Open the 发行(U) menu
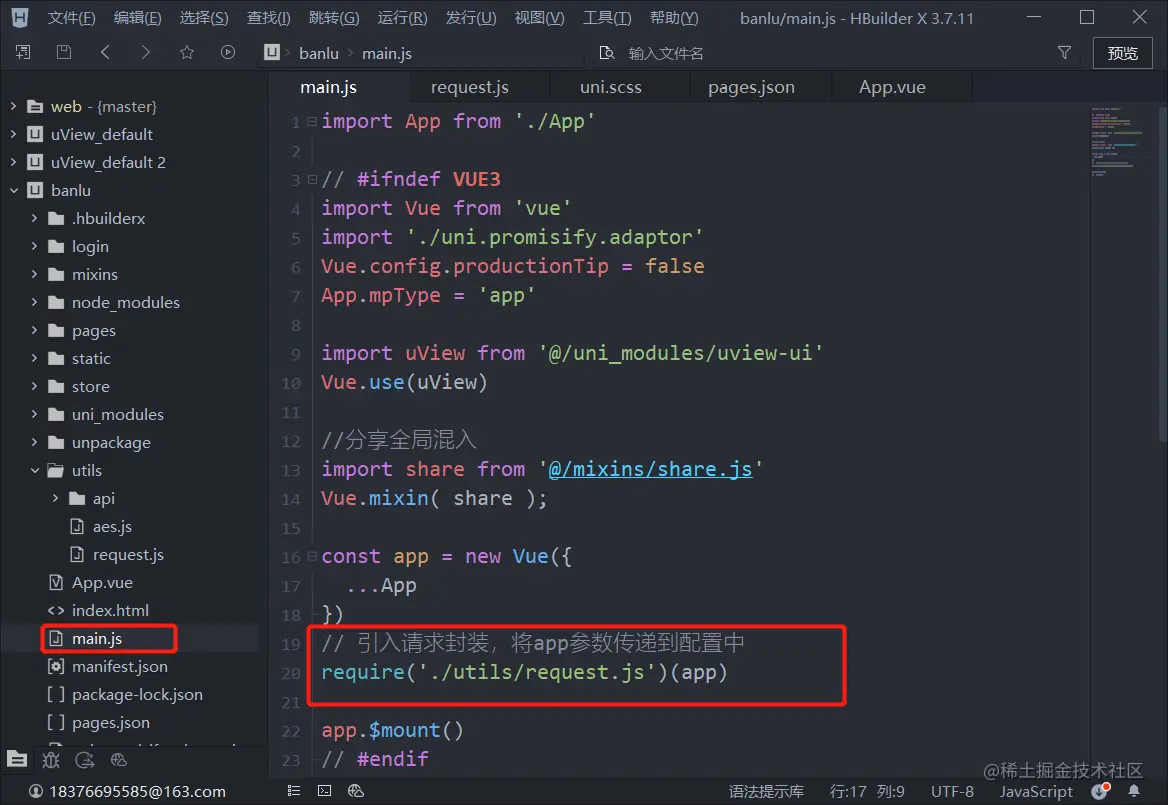 tap(471, 18)
